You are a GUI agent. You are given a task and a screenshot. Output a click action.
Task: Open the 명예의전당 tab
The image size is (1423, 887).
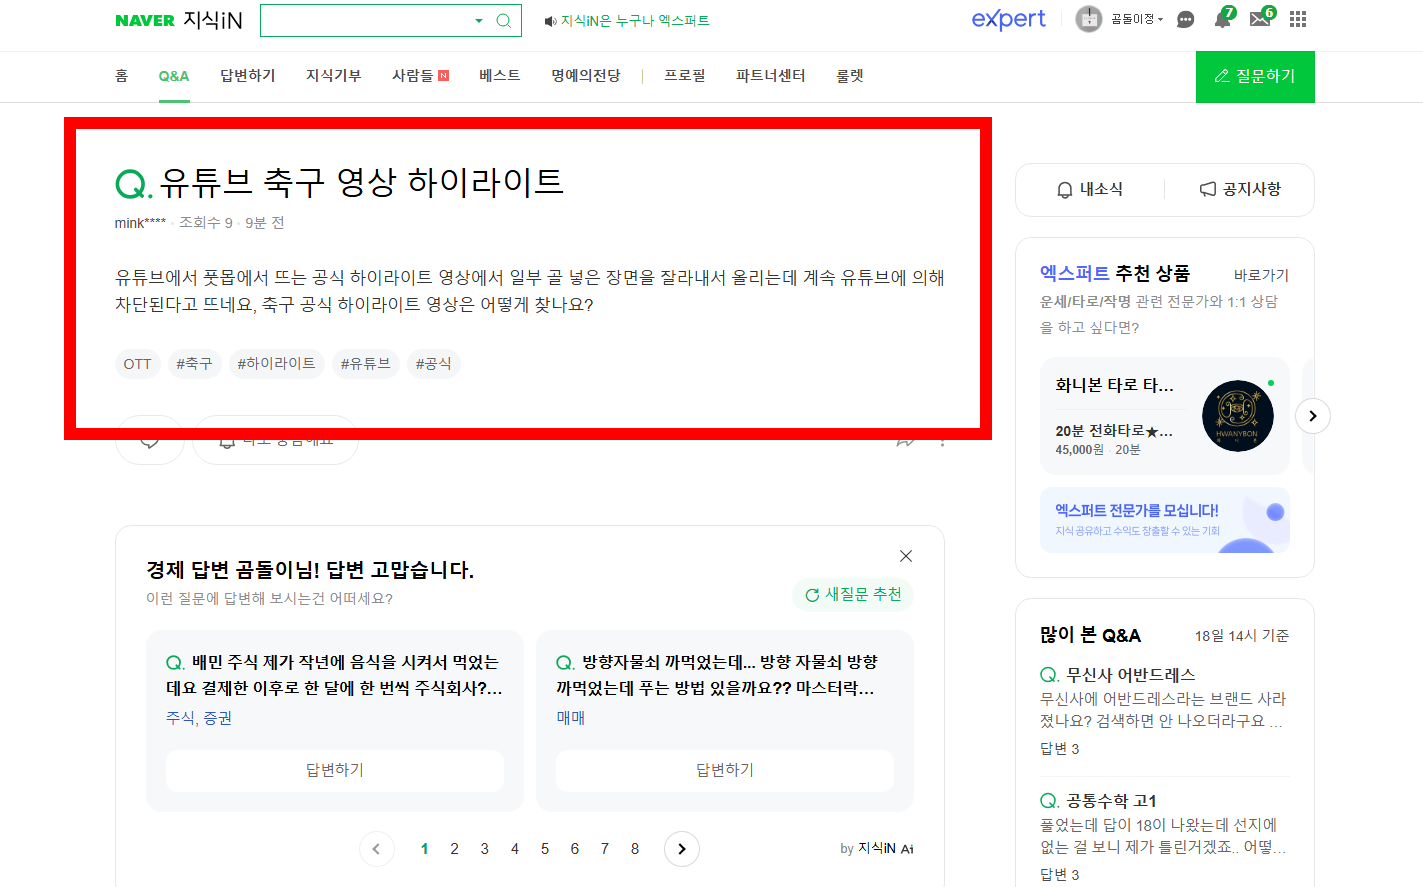[585, 76]
